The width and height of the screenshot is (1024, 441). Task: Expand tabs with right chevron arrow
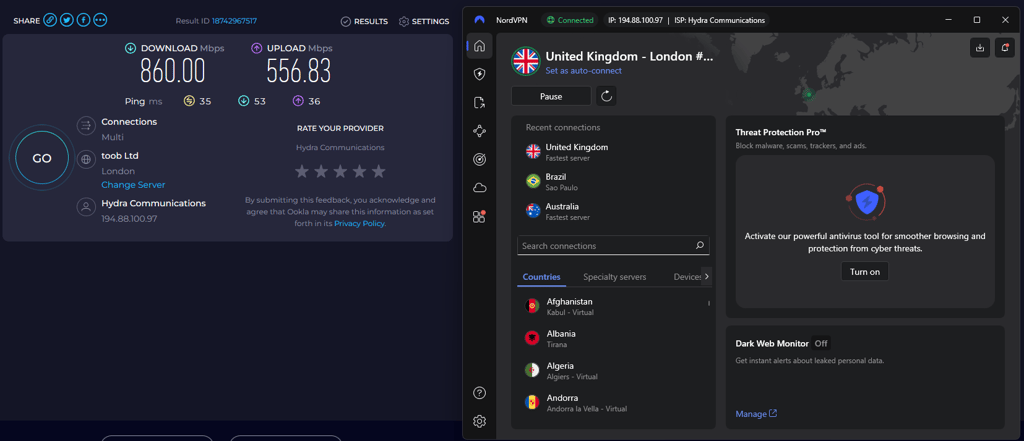pyautogui.click(x=707, y=276)
